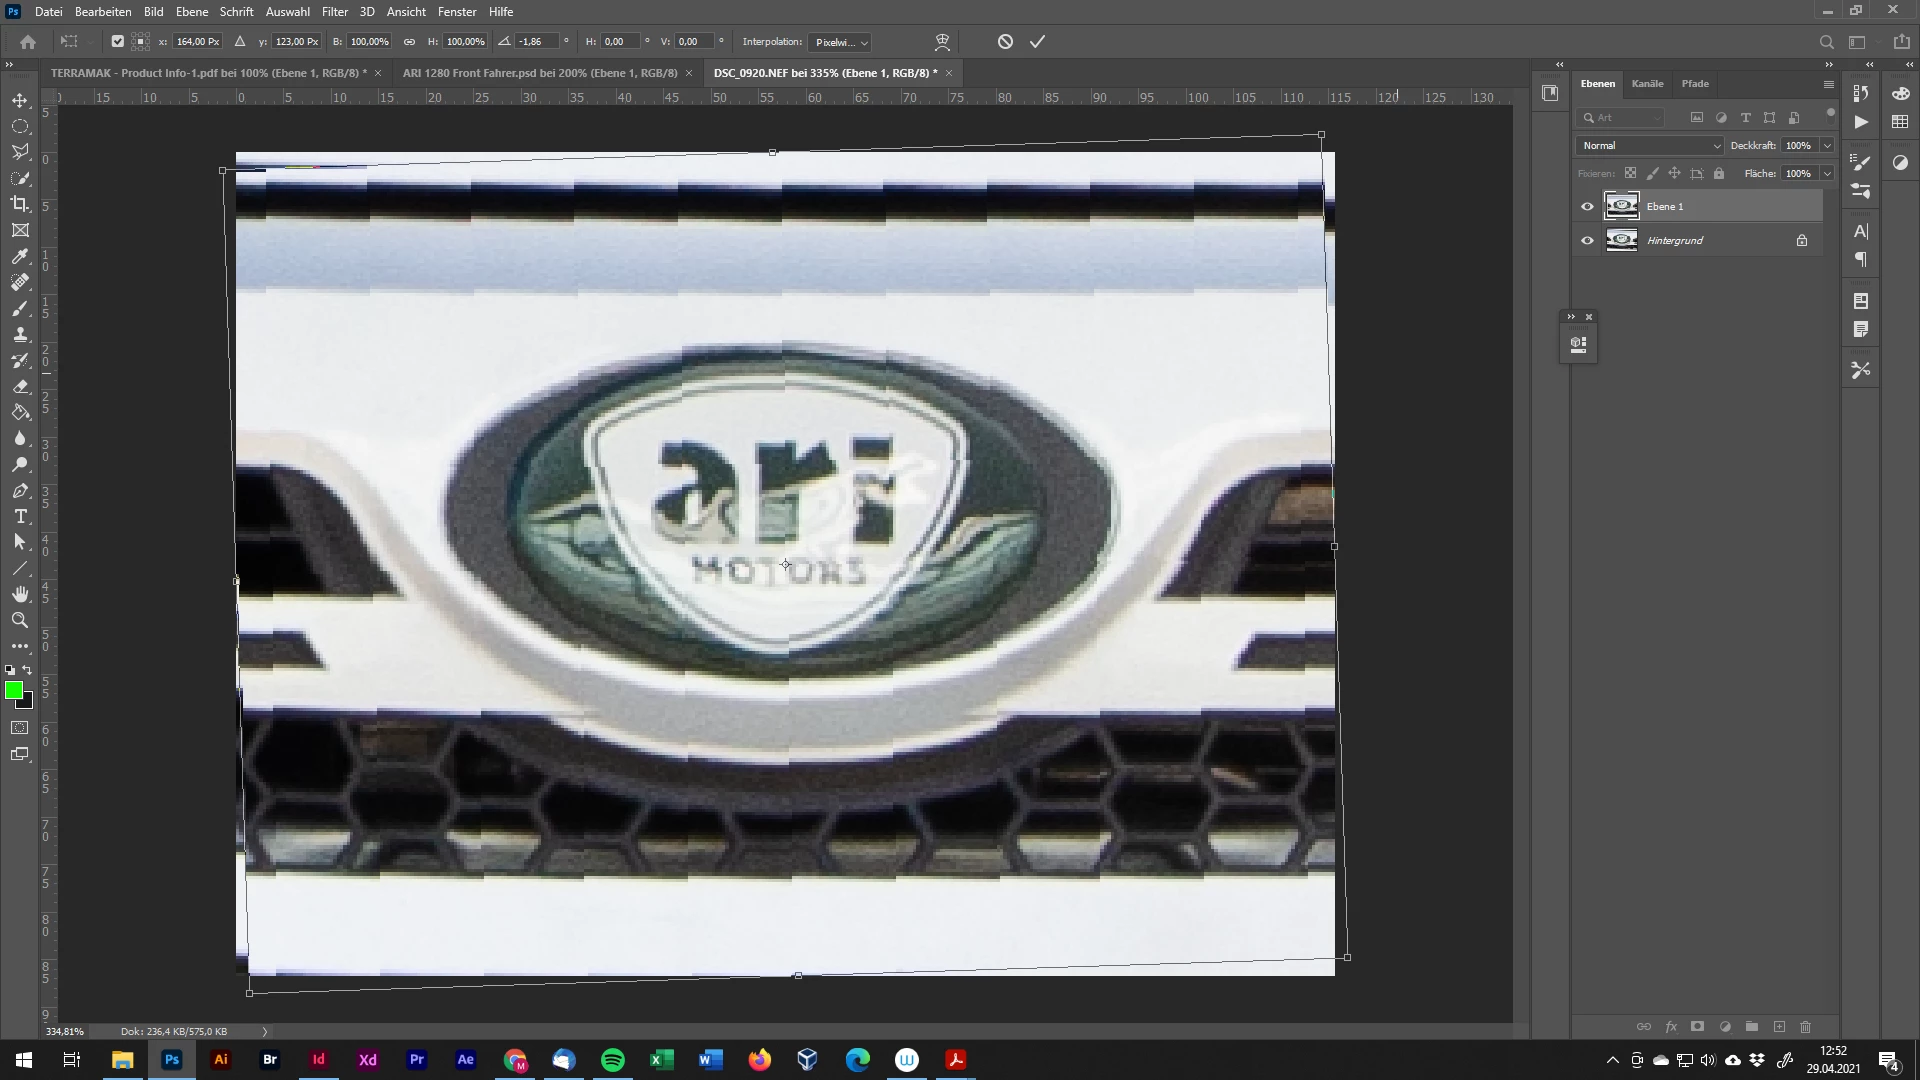Viewport: 1920px width, 1080px height.
Task: Hide the Hintergrund layer
Action: coord(1587,241)
